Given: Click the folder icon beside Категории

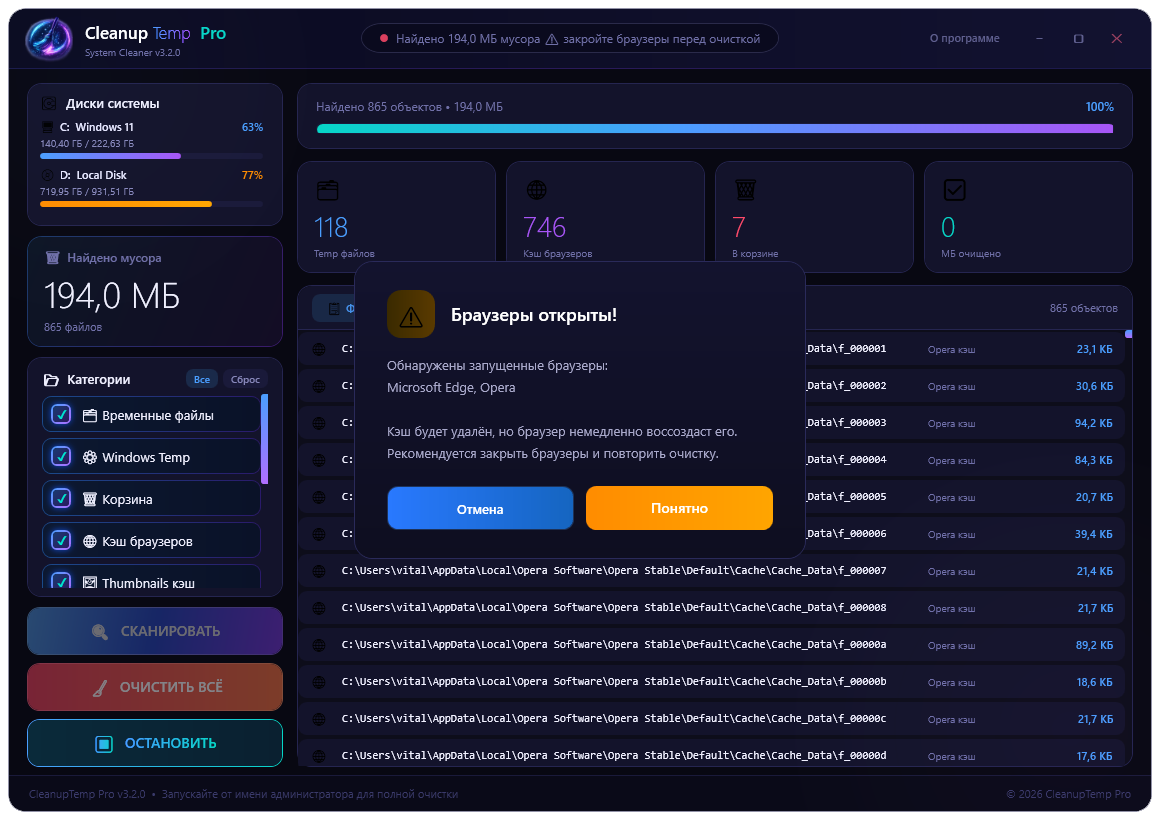Looking at the screenshot, I should click(x=51, y=380).
